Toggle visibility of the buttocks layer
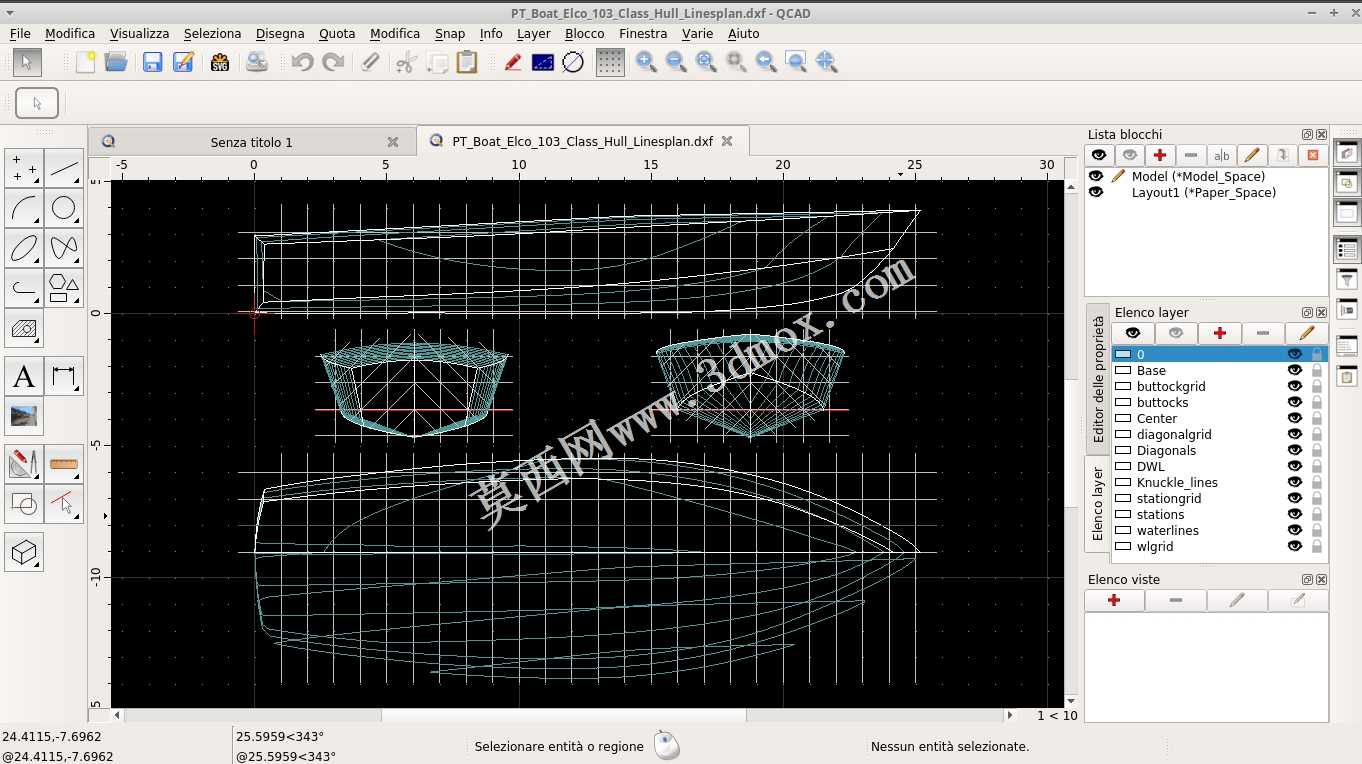Screen dimensions: 1362x764 tap(1295, 402)
